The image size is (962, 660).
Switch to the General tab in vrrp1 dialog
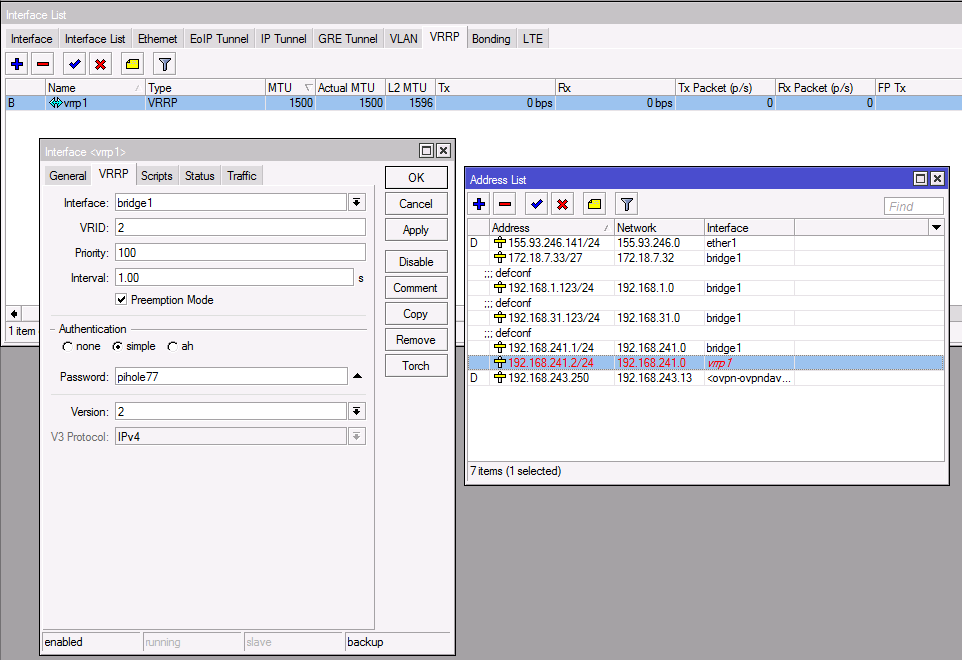coord(67,175)
